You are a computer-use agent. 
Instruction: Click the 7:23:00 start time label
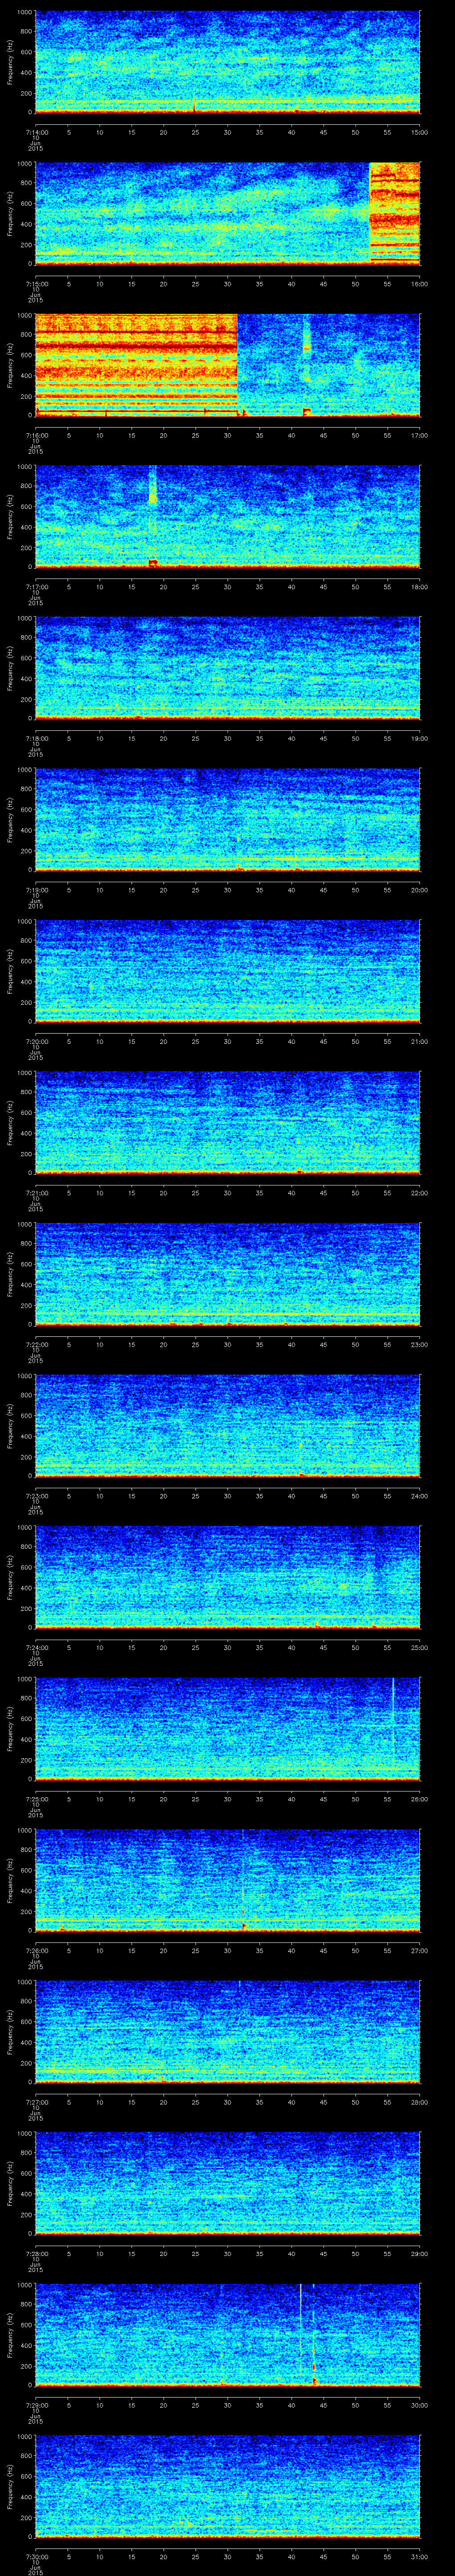(35, 1496)
